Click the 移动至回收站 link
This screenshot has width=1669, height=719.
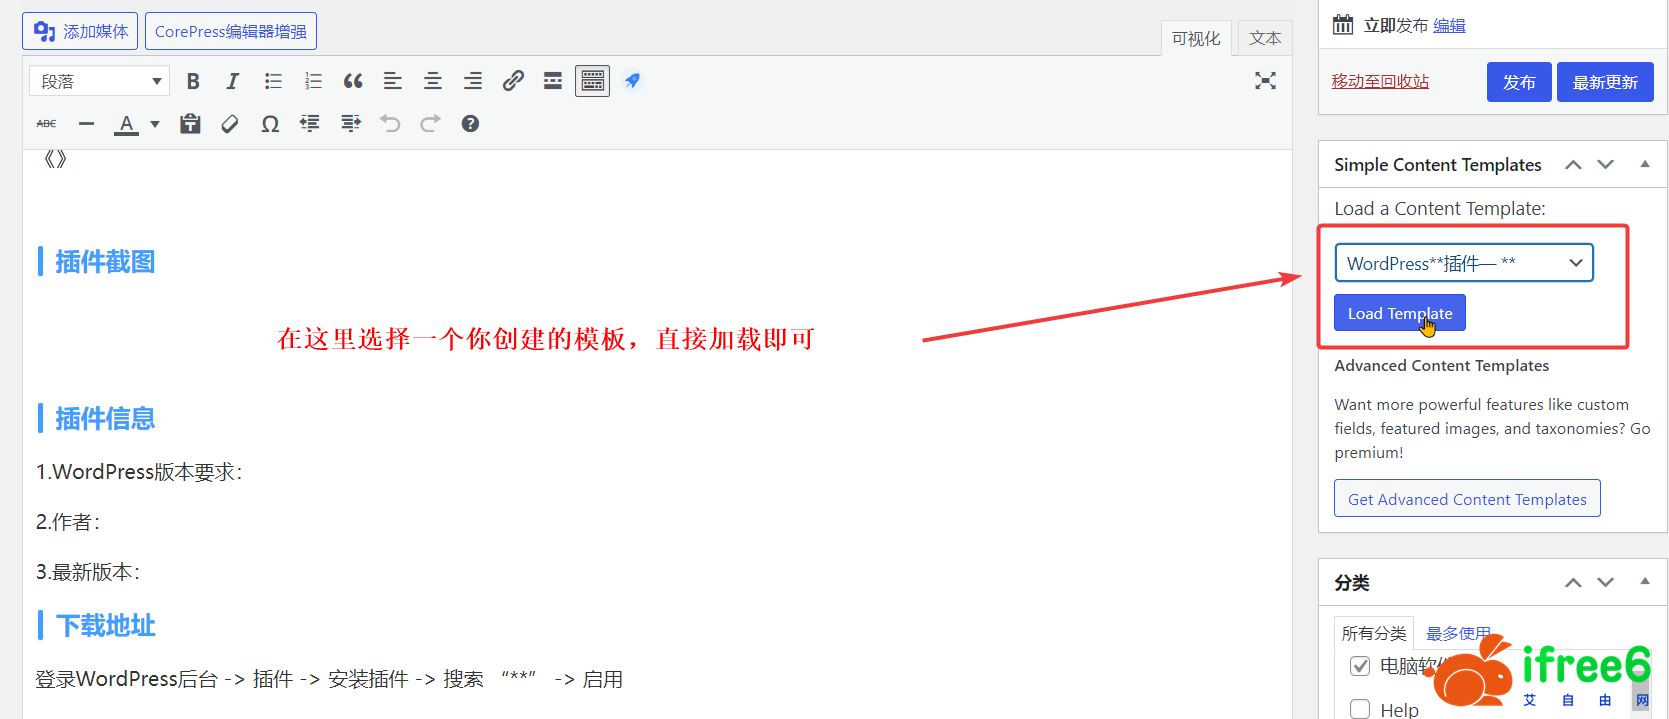click(1380, 81)
